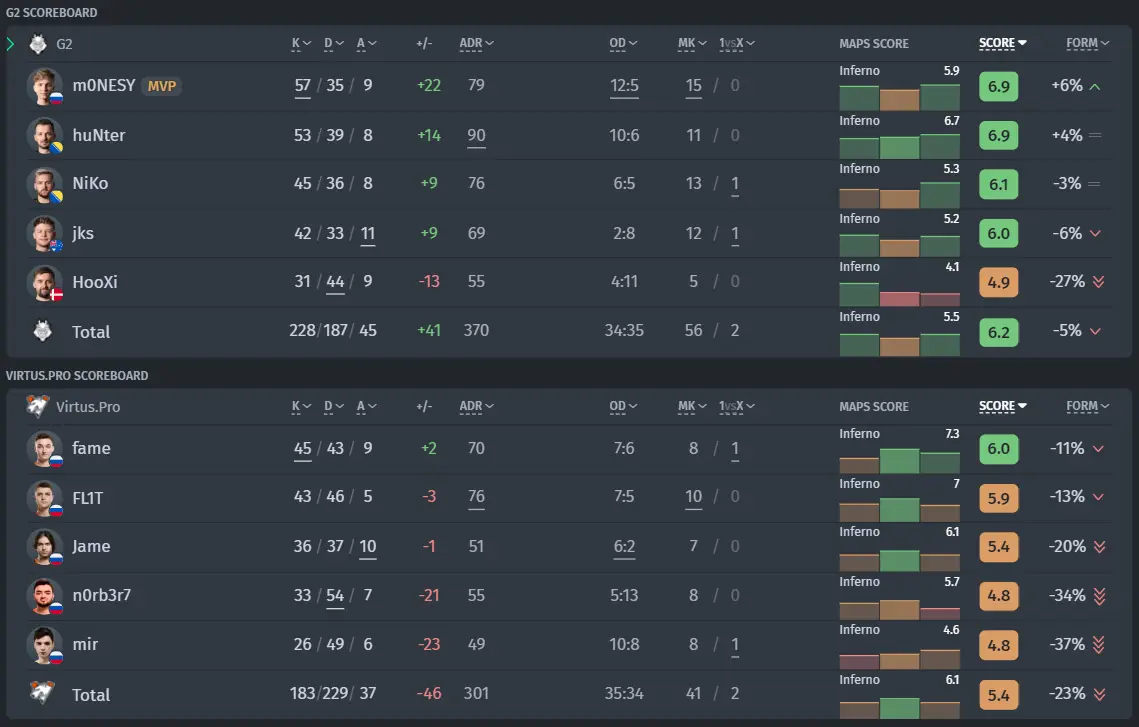Click m0NESY's player avatar
This screenshot has width=1139, height=727.
pos(44,86)
